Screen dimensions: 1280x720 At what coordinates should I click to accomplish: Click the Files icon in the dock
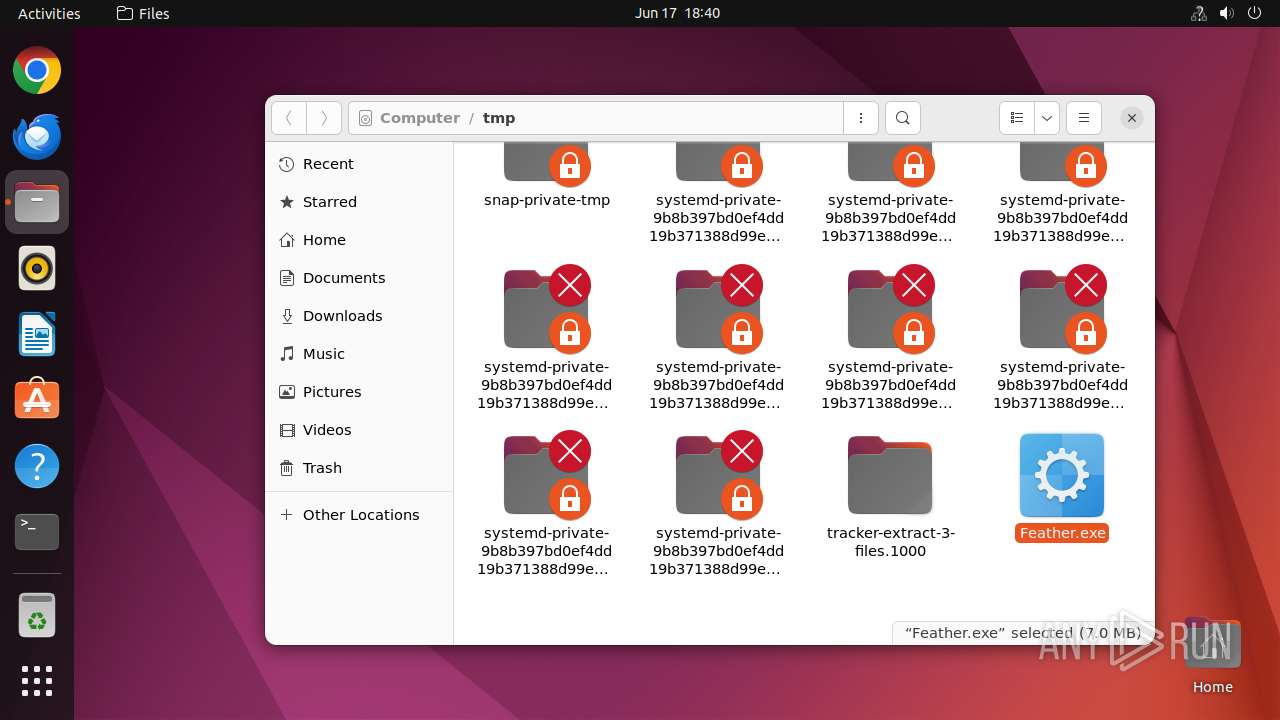[37, 203]
